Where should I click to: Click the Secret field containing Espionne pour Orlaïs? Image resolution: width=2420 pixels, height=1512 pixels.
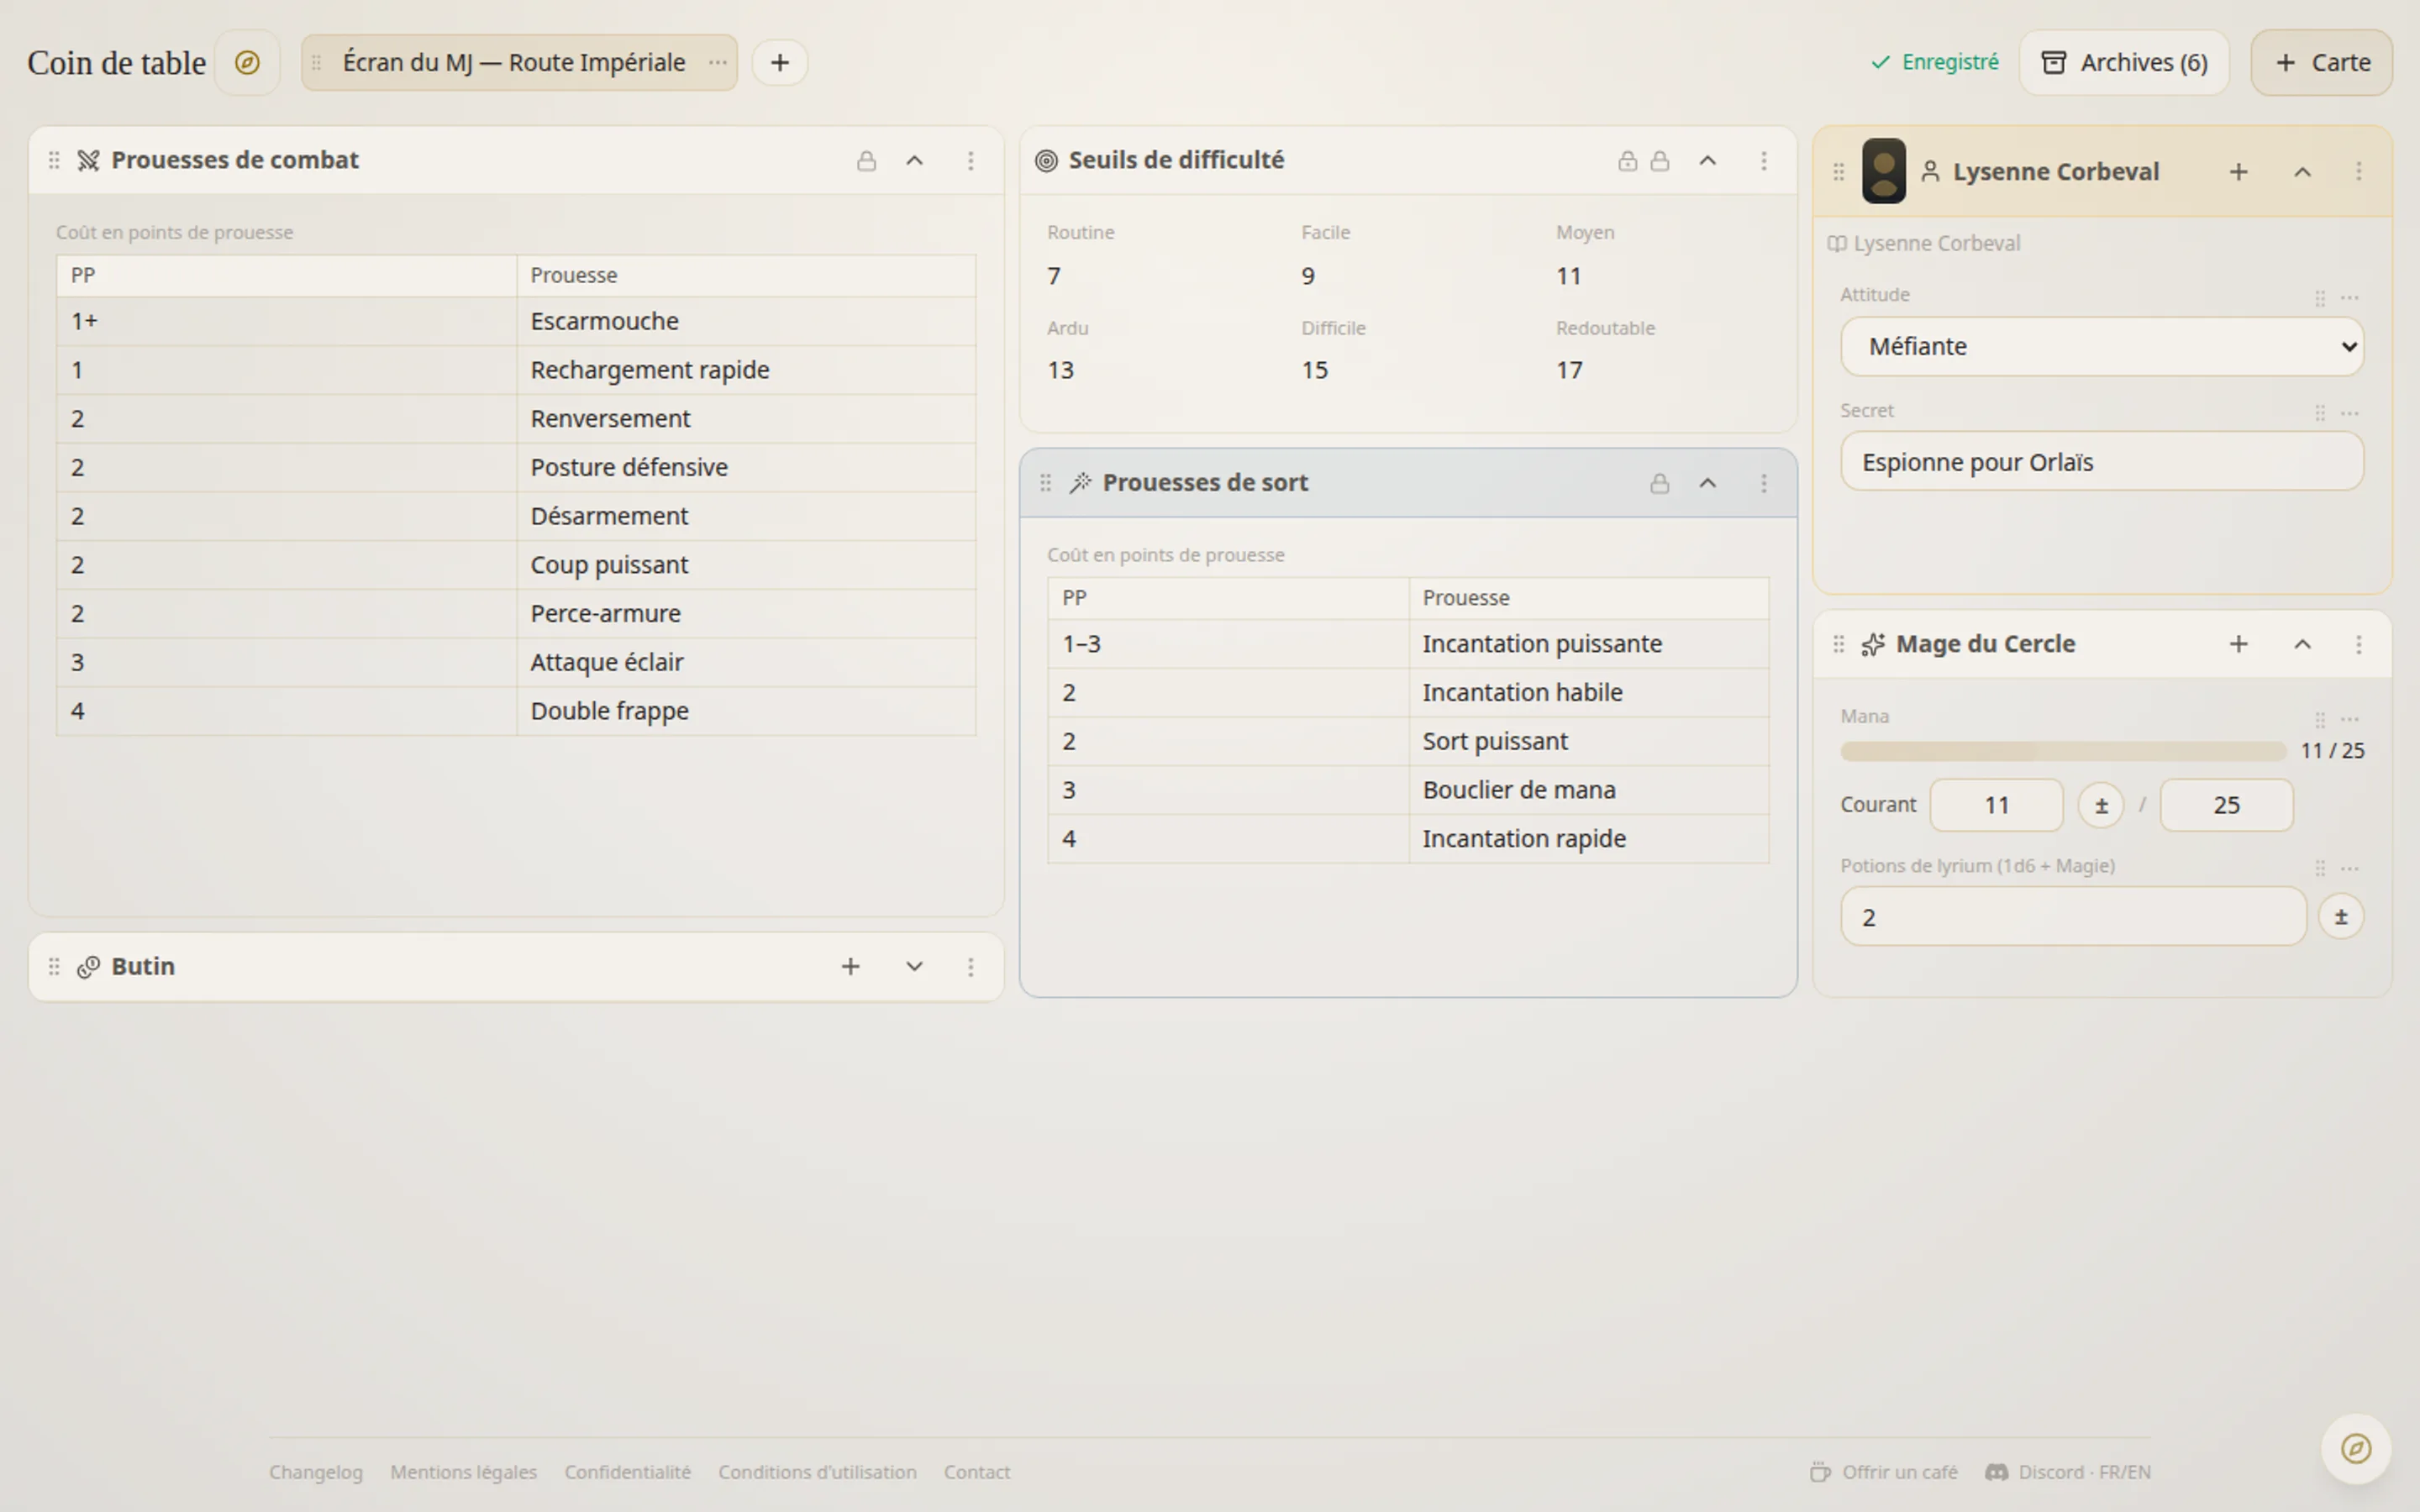(x=2102, y=462)
